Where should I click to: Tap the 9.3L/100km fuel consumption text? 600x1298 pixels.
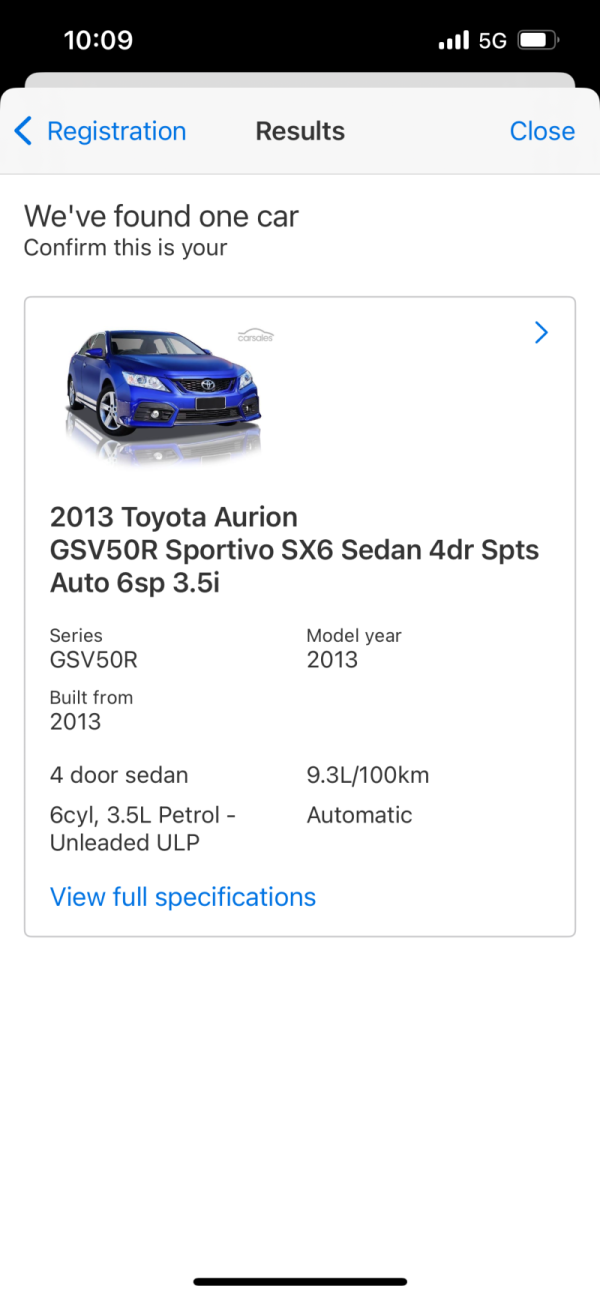[x=367, y=775]
